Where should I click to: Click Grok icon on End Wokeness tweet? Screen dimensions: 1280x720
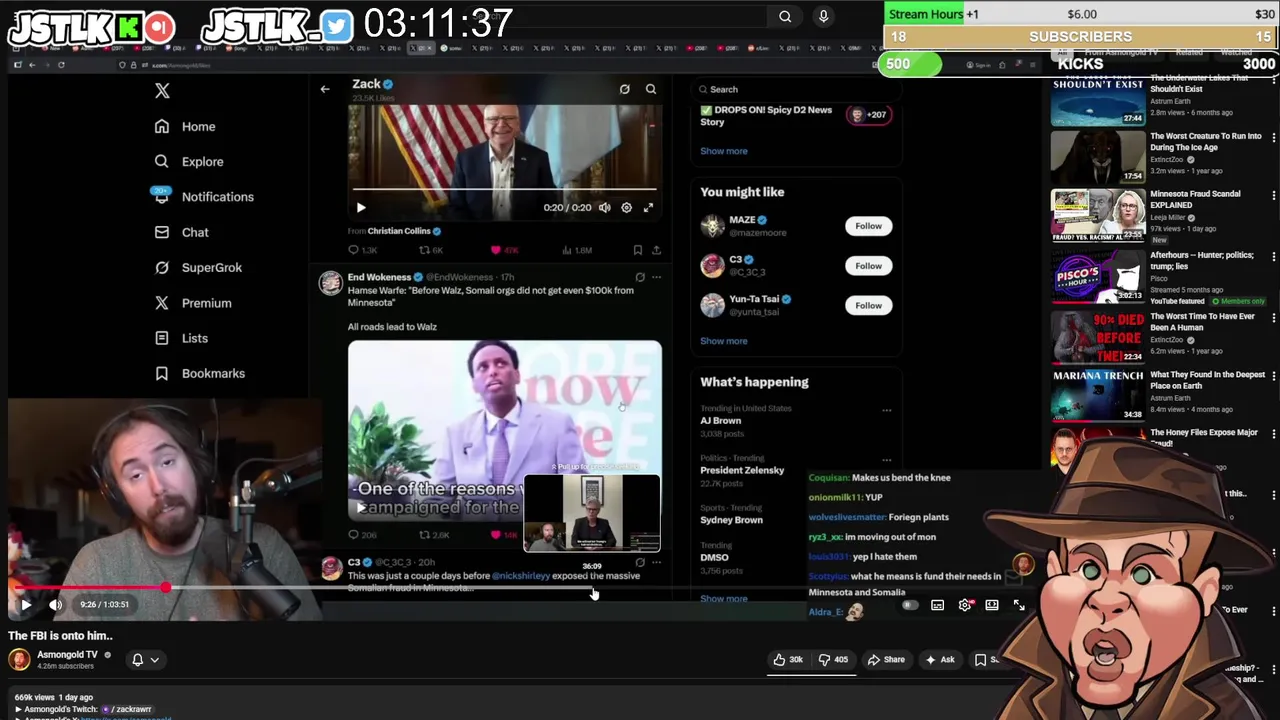click(640, 277)
